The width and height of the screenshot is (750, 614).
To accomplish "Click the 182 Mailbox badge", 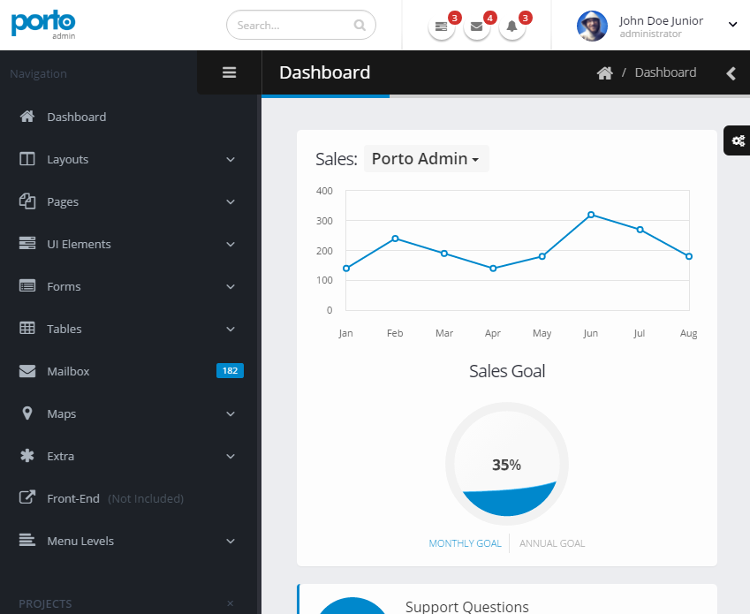I will [230, 371].
